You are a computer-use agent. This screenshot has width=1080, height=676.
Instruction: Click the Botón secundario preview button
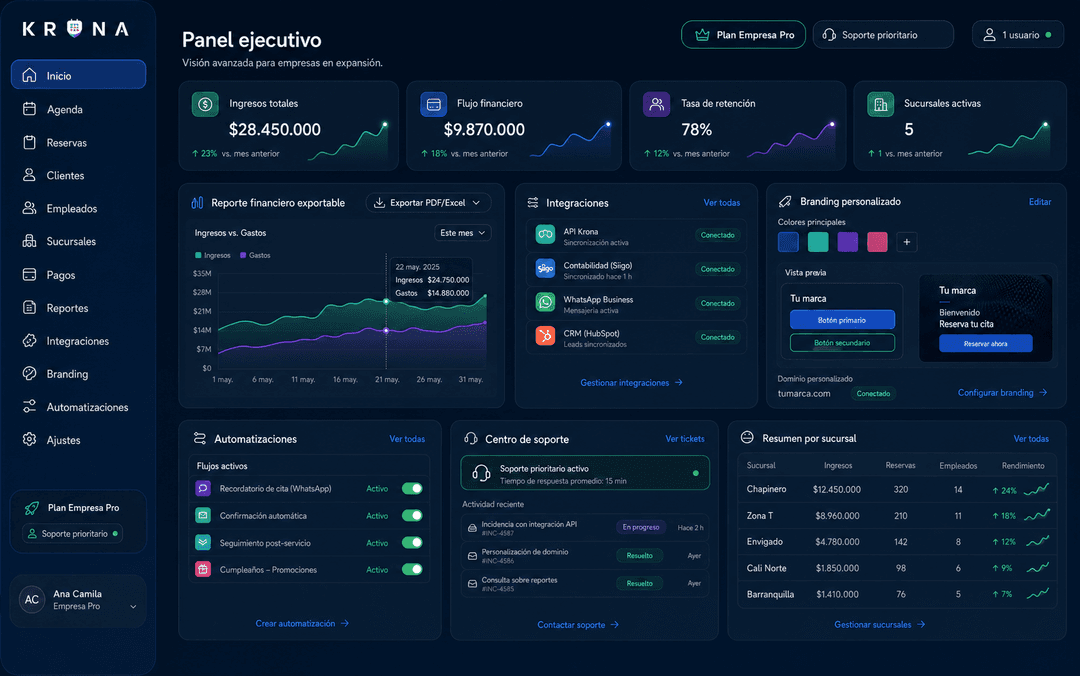842,342
